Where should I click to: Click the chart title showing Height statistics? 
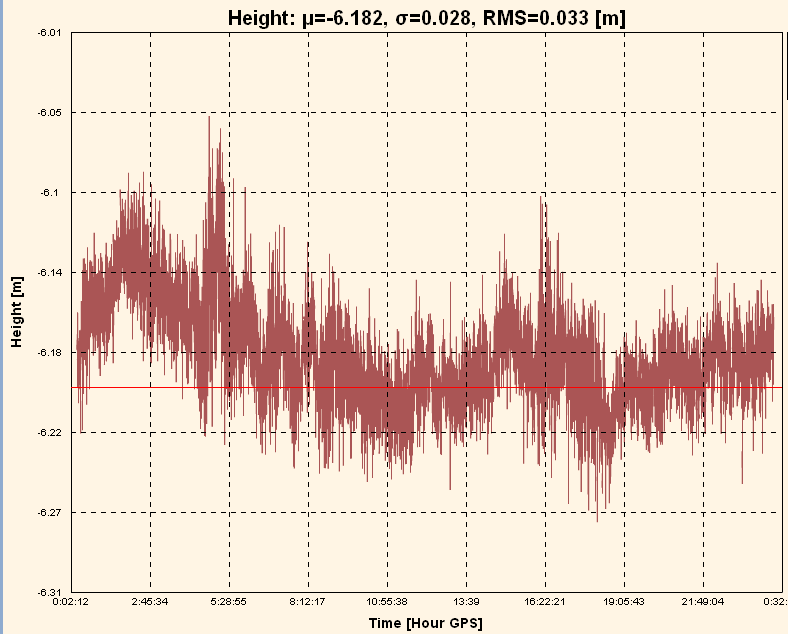pyautogui.click(x=427, y=17)
